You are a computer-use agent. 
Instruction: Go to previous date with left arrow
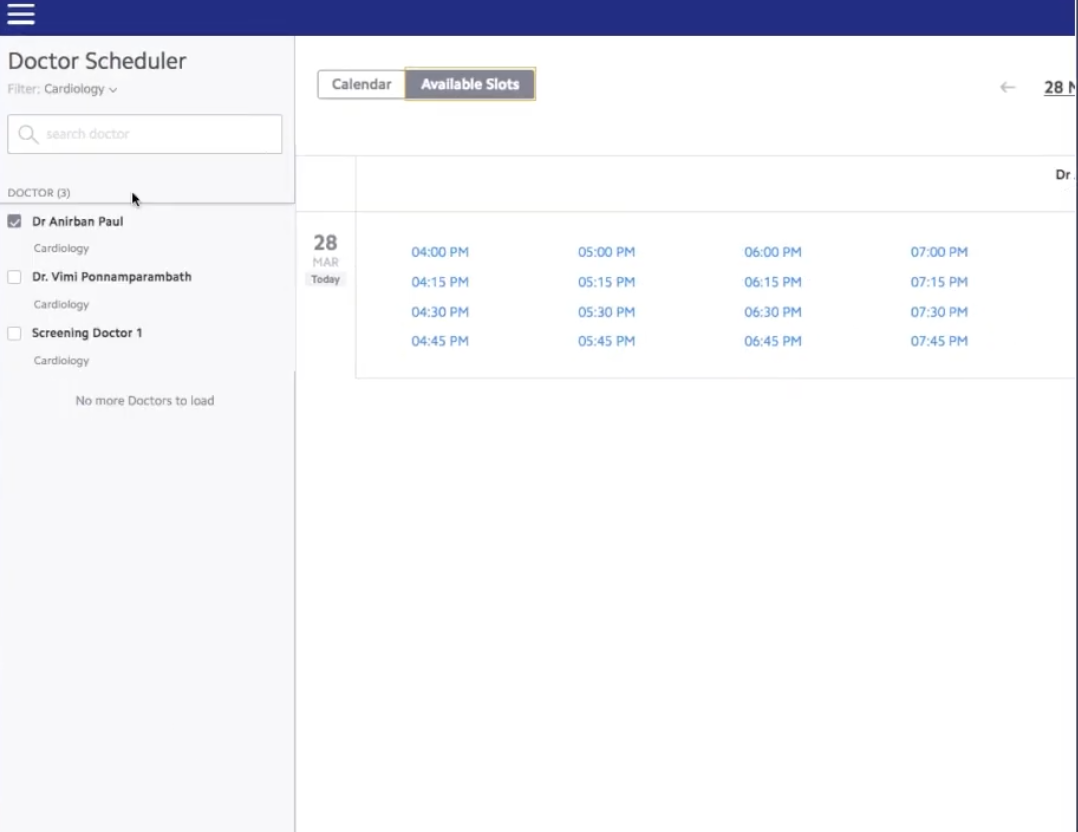(1007, 87)
